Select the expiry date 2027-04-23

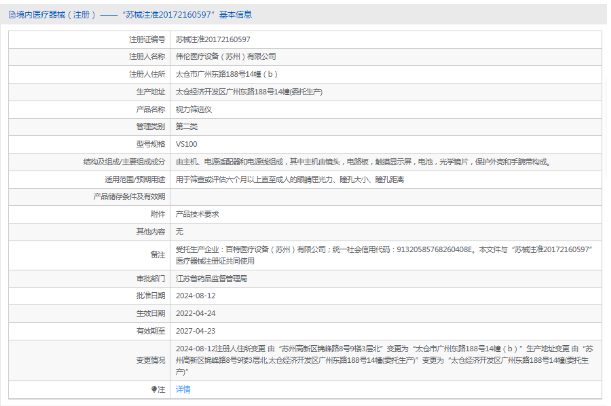click(x=196, y=331)
